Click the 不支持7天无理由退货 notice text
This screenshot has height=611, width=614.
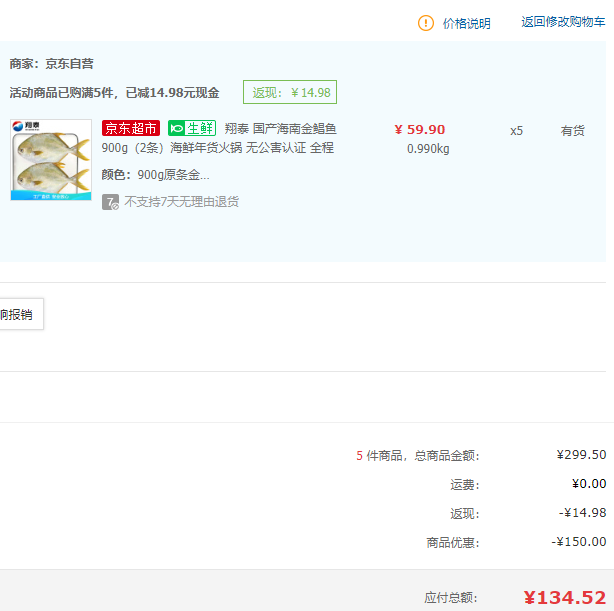[181, 202]
